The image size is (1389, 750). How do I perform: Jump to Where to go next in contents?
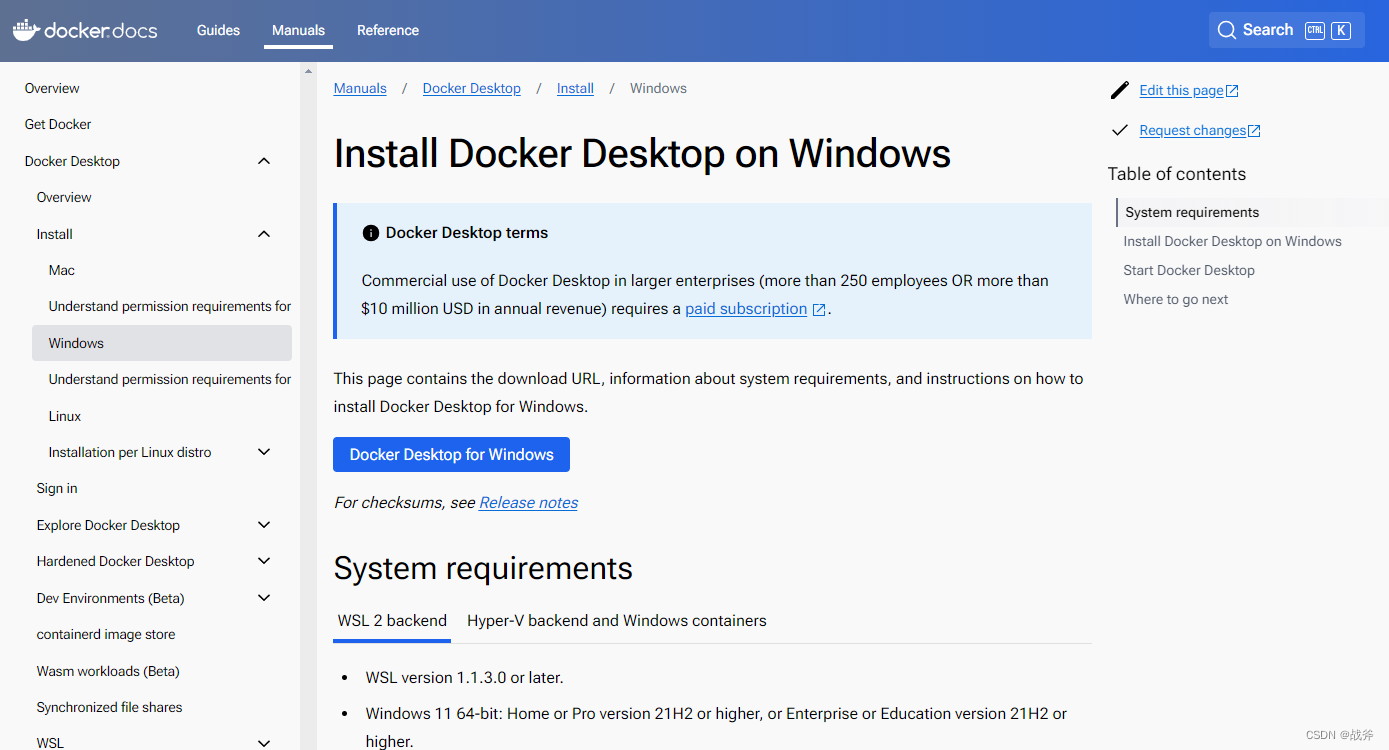click(1176, 299)
